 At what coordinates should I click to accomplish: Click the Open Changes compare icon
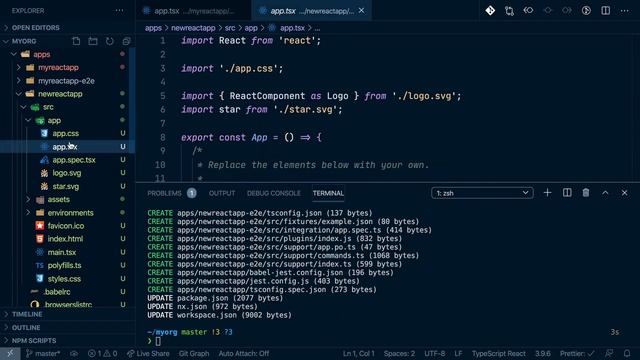509,11
